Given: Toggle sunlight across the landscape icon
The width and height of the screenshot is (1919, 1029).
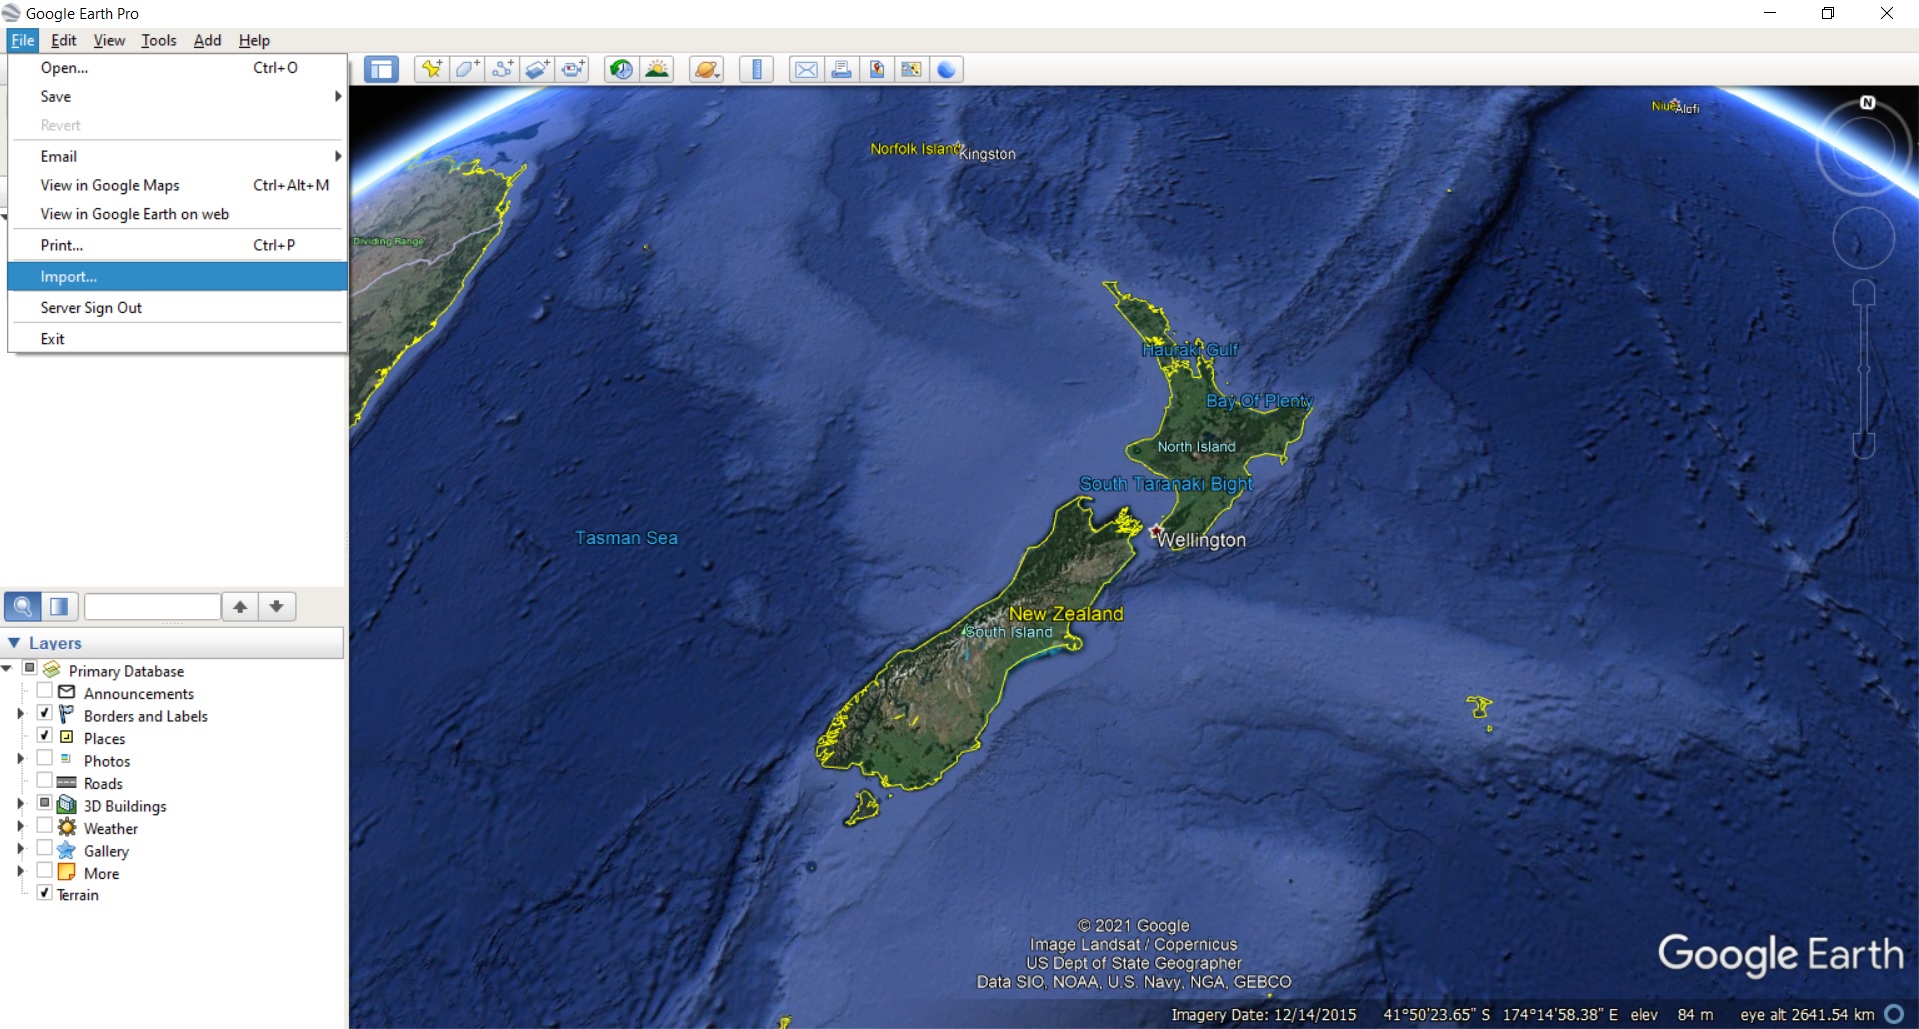Looking at the screenshot, I should click(x=657, y=69).
